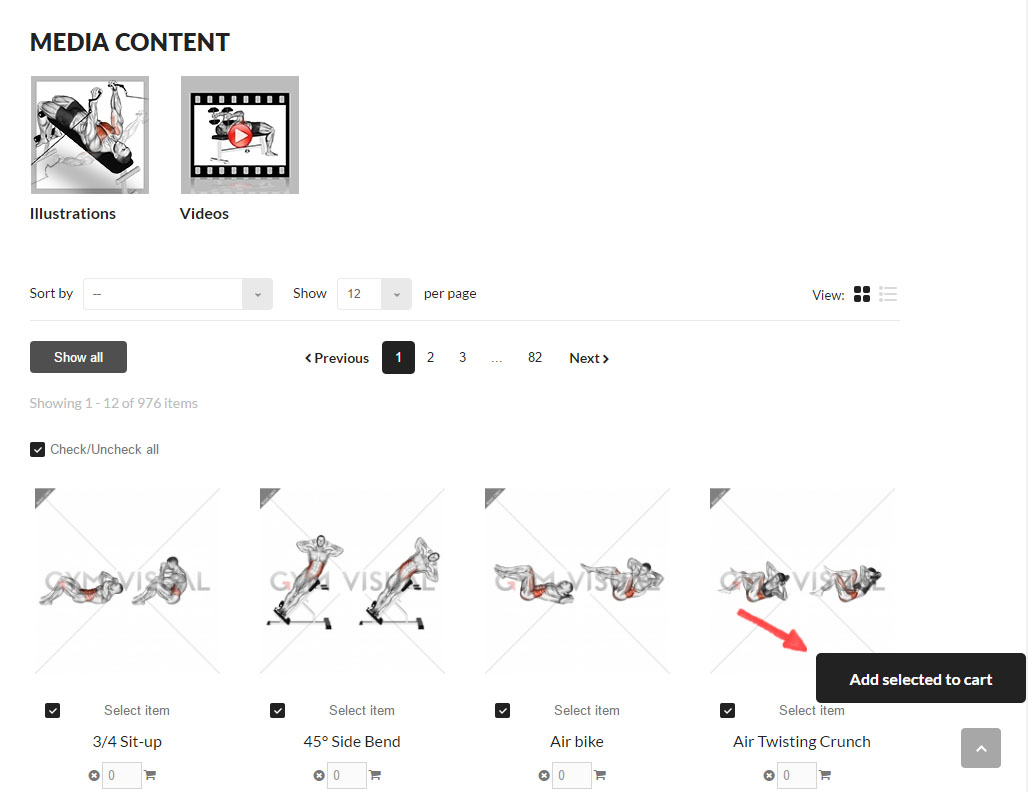The image size is (1028, 792).
Task: Click quantity field under 45° Side Bend
Action: click(x=347, y=775)
